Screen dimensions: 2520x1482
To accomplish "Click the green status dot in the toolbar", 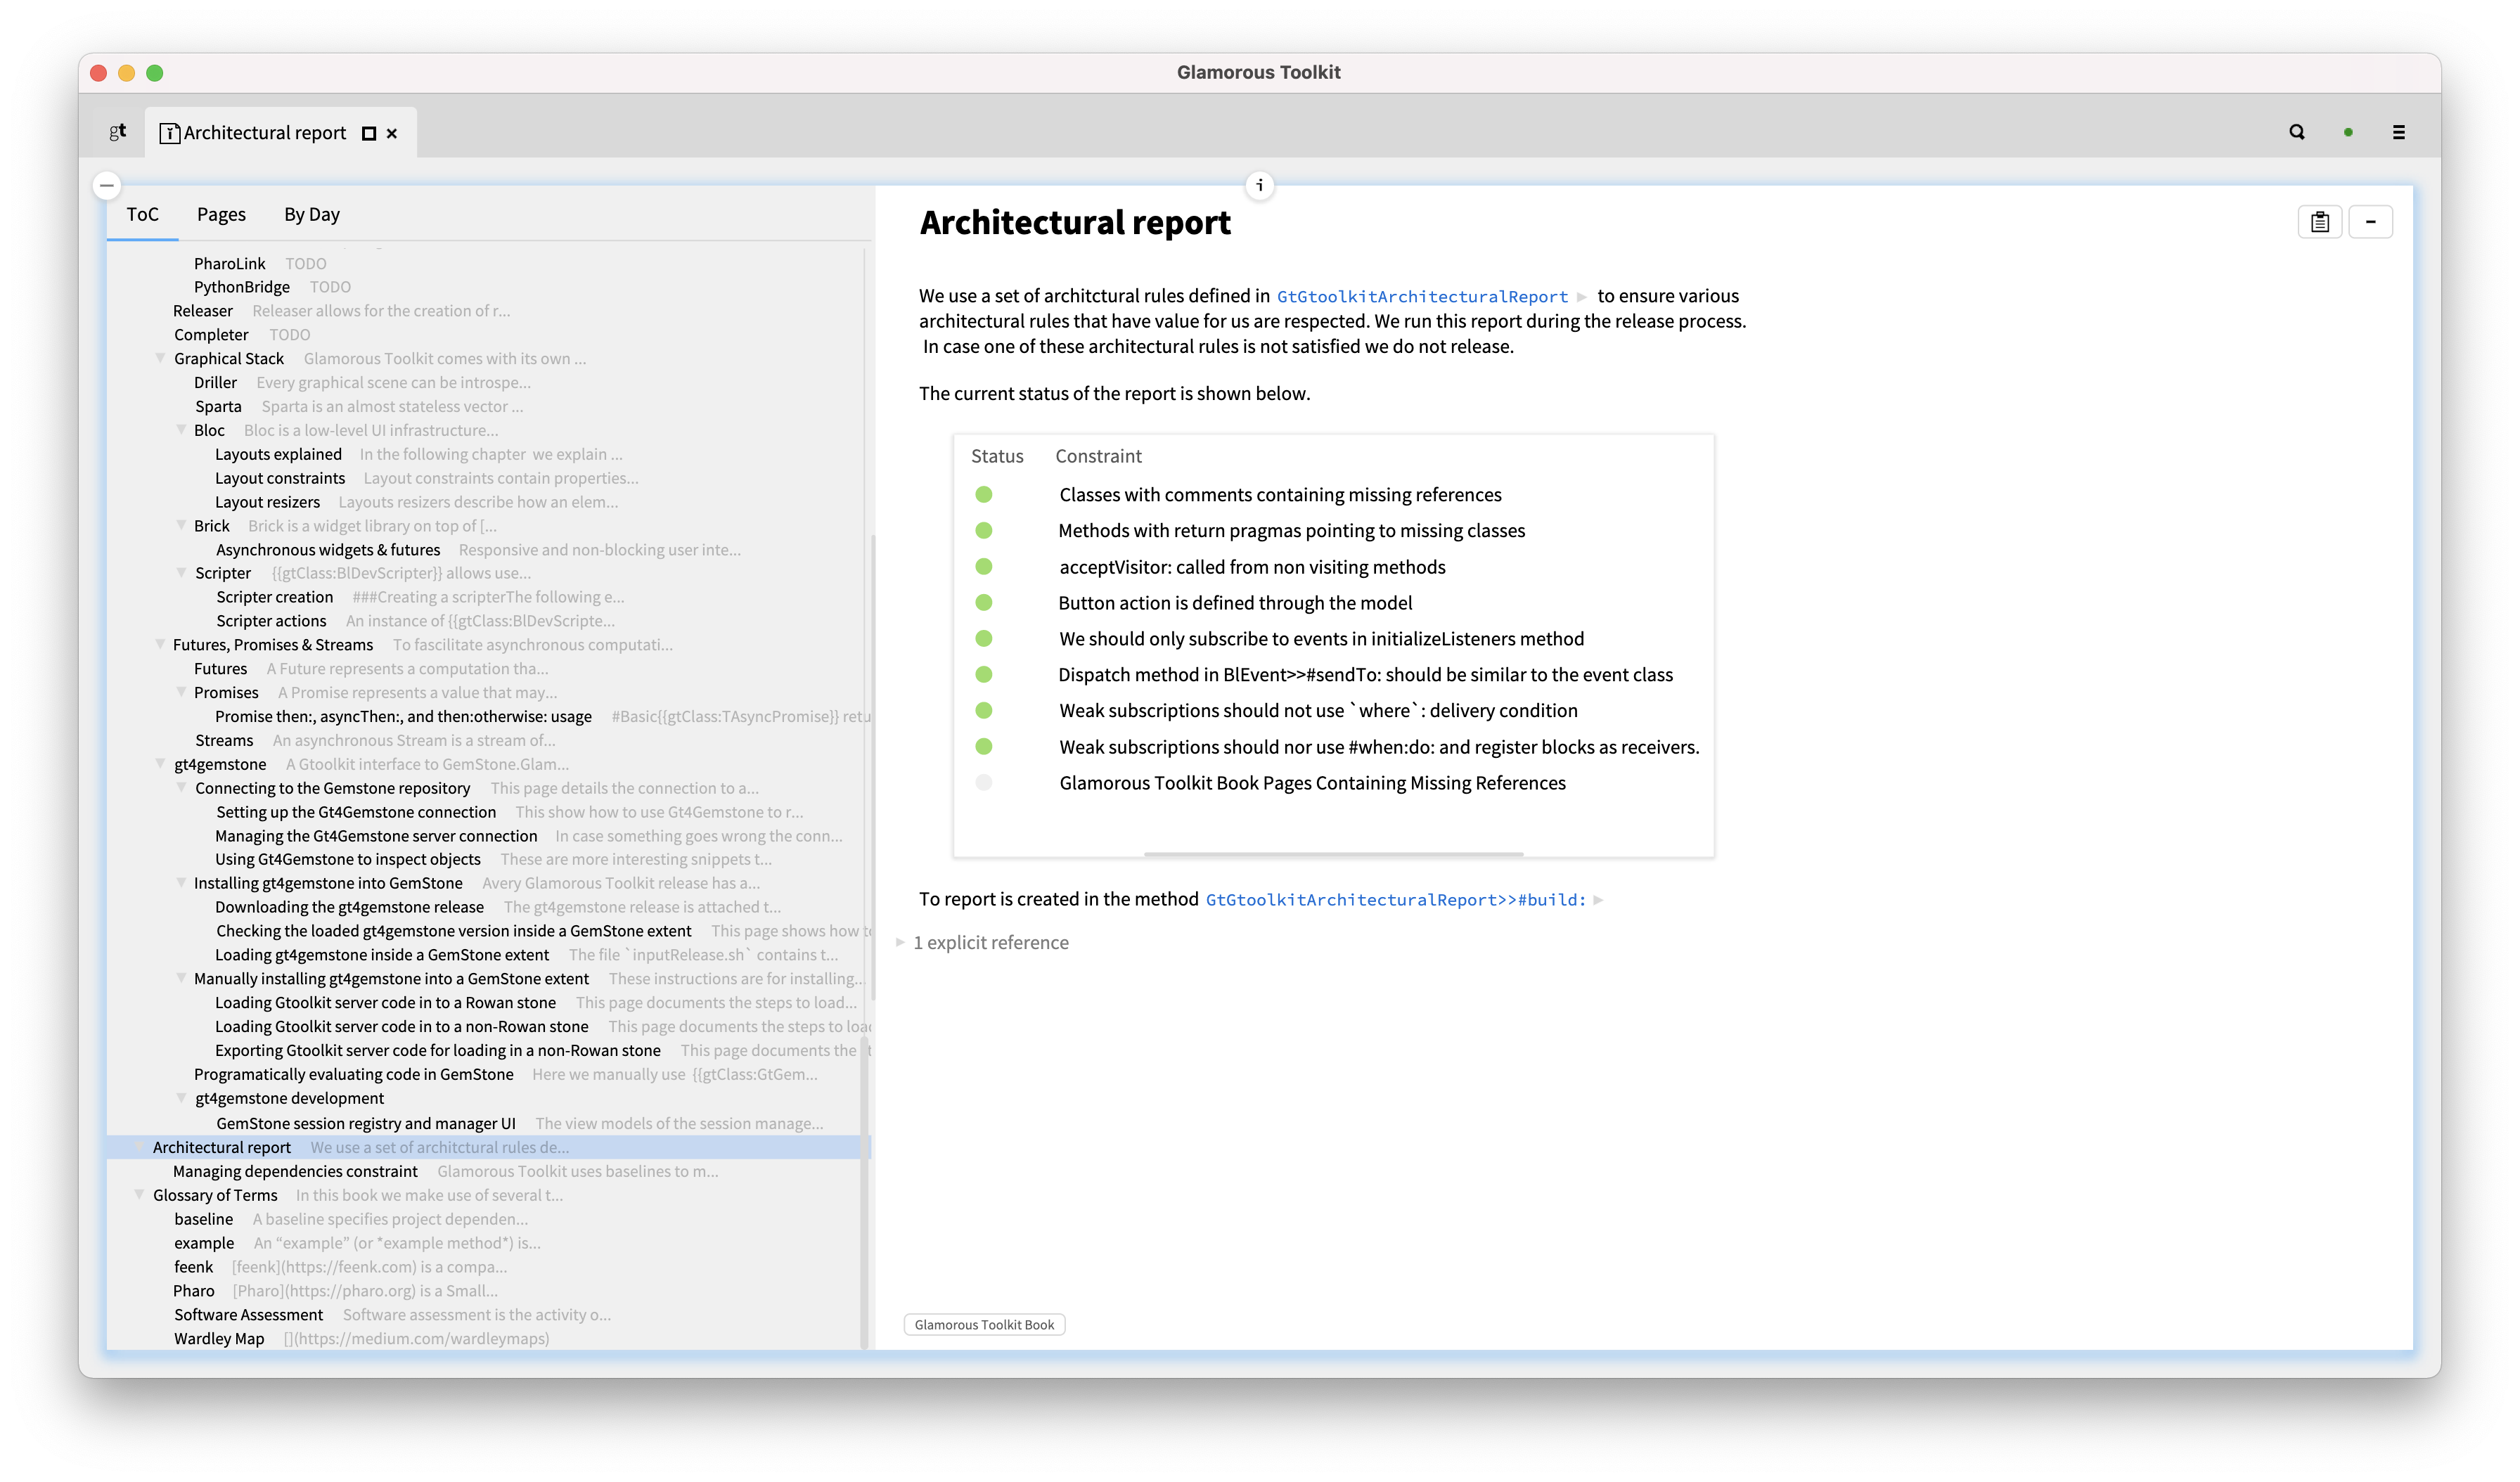I will pos(2348,131).
